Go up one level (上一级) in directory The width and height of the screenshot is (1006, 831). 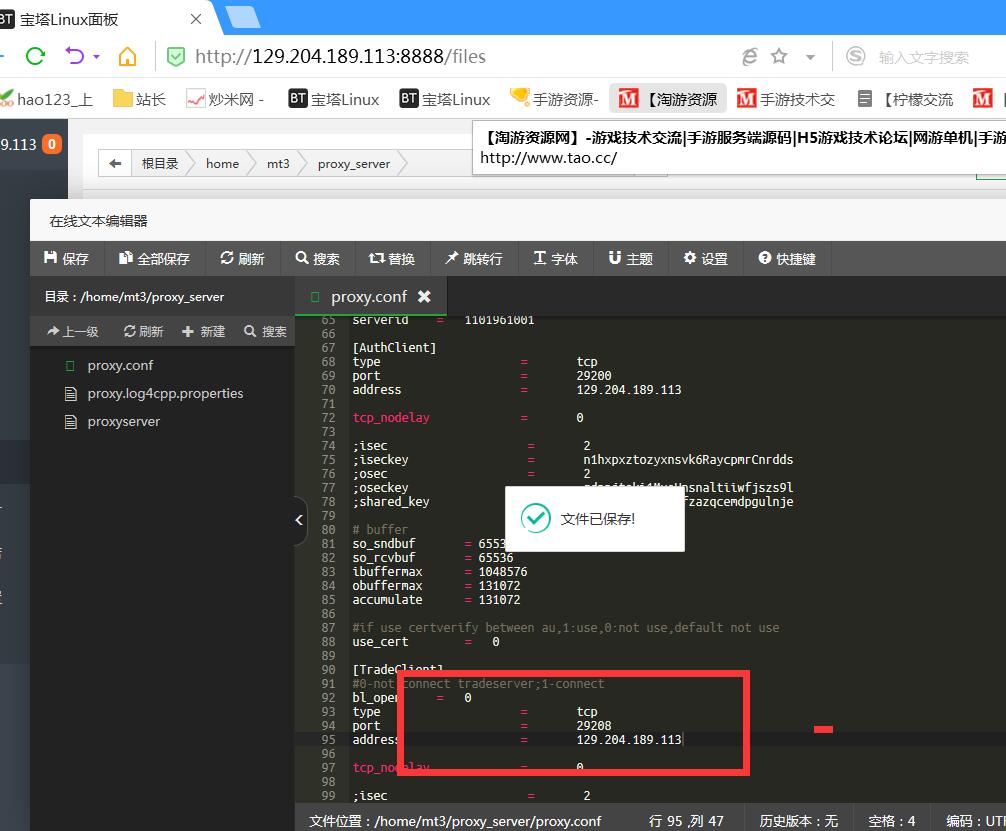[x=73, y=331]
